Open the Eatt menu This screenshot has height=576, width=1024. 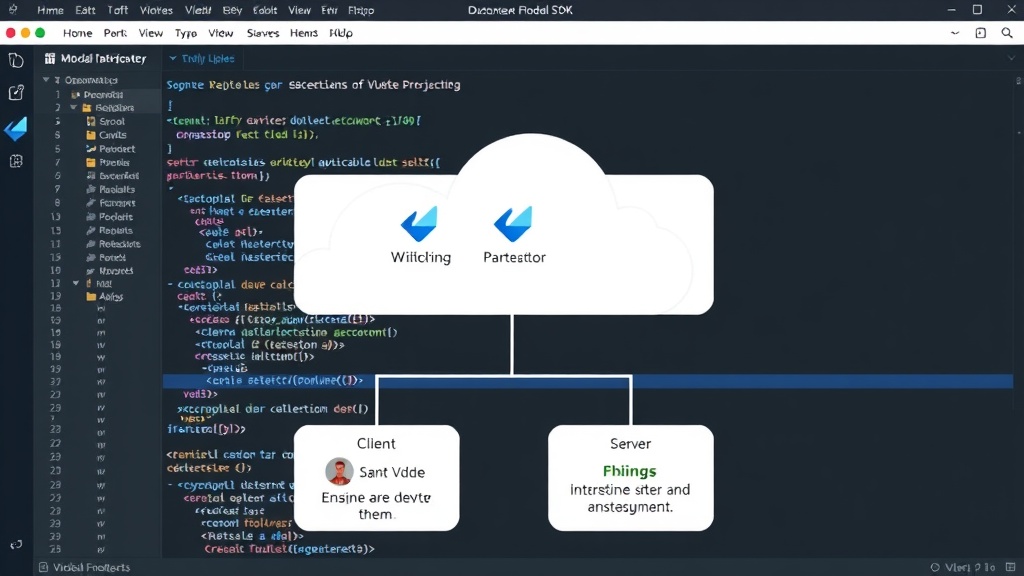pos(85,10)
